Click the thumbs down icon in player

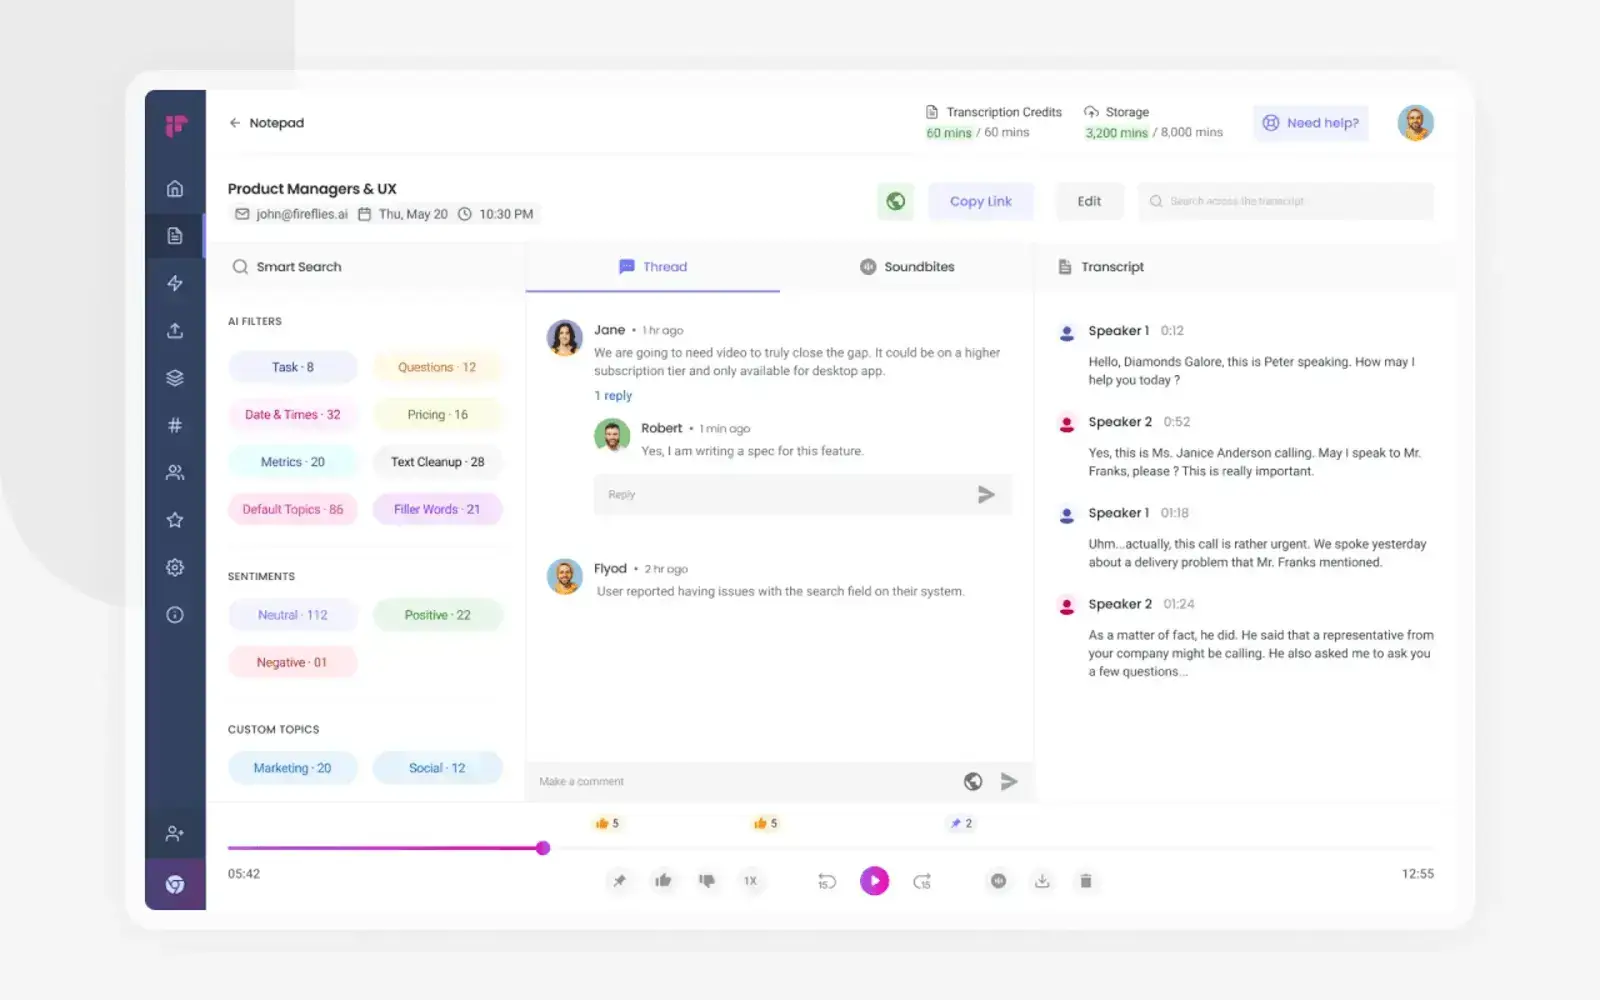[707, 881]
